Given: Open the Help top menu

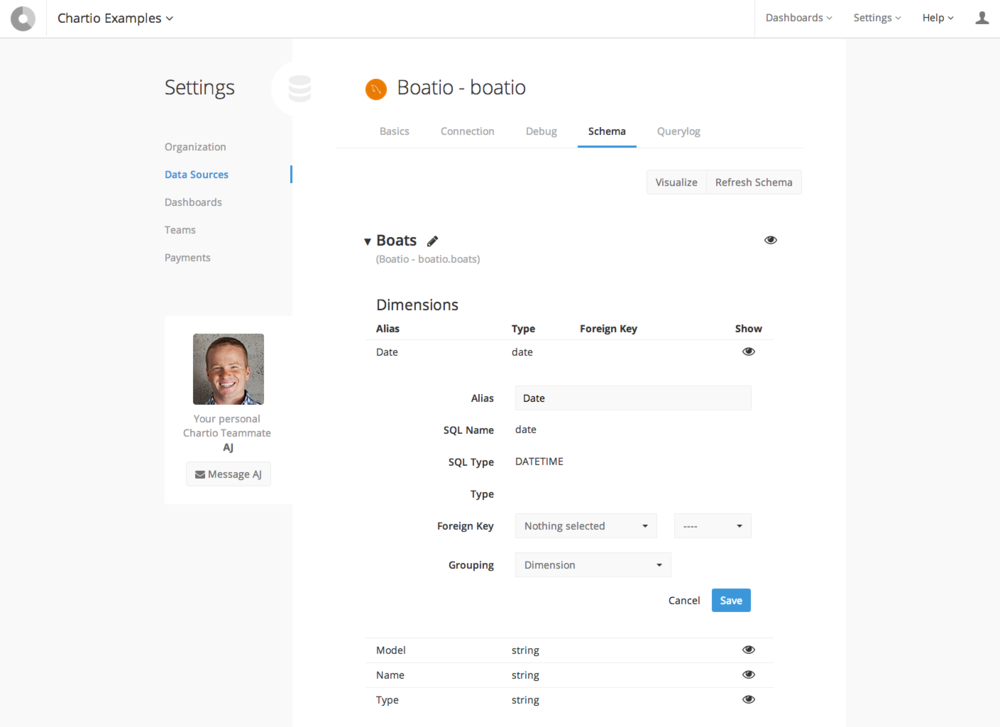Looking at the screenshot, I should click(938, 18).
